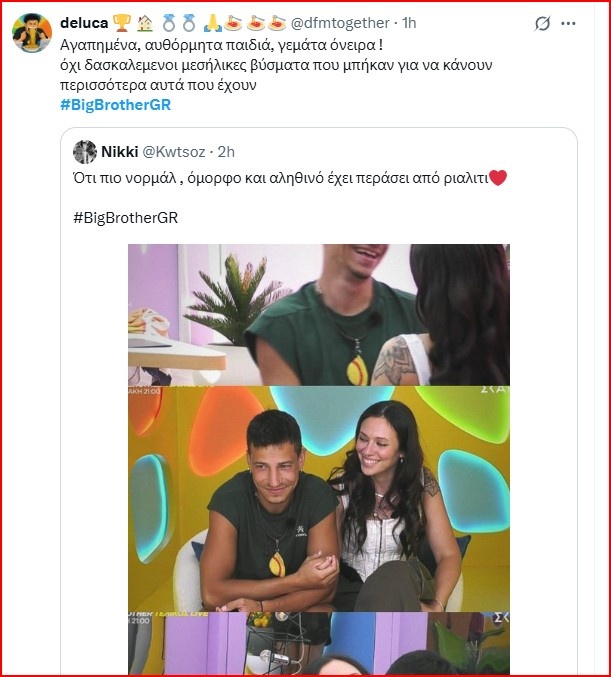Open deluca's profile avatar
The width and height of the screenshot is (611, 677).
[x=32, y=33]
